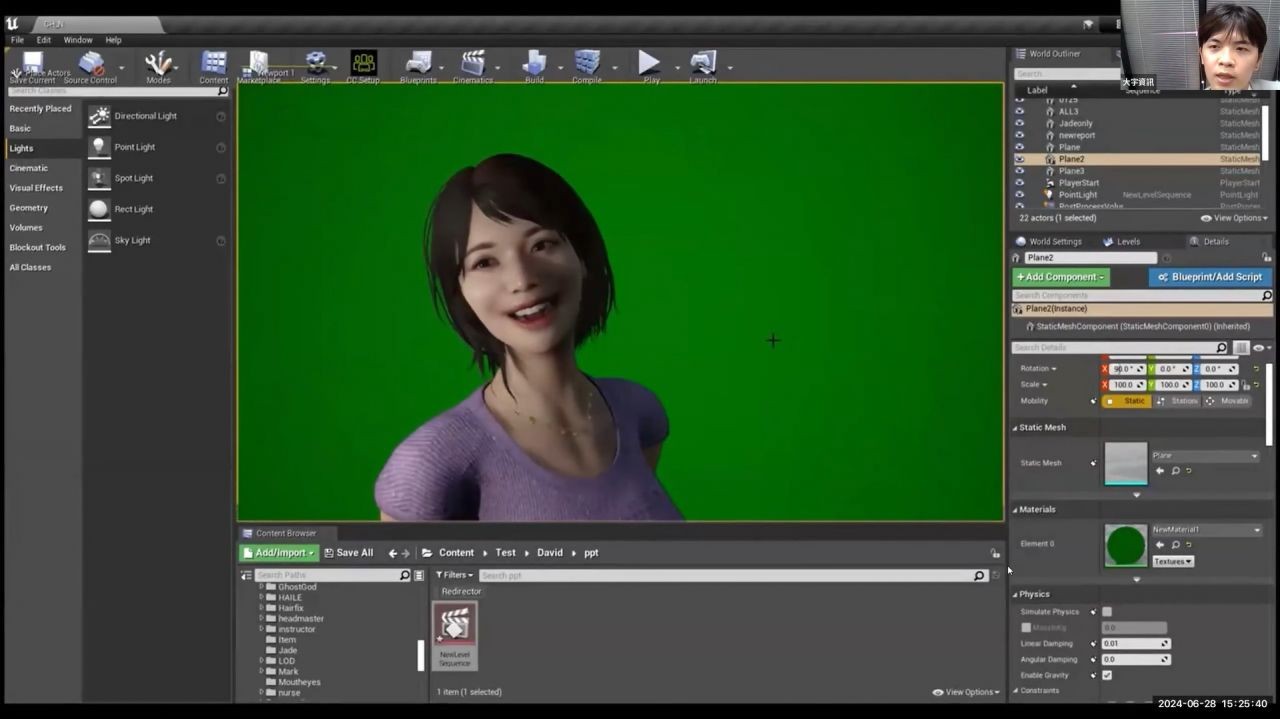Screen dimensions: 1280x719
Task: Click the Launch toolbar icon
Action: pyautogui.click(x=703, y=64)
